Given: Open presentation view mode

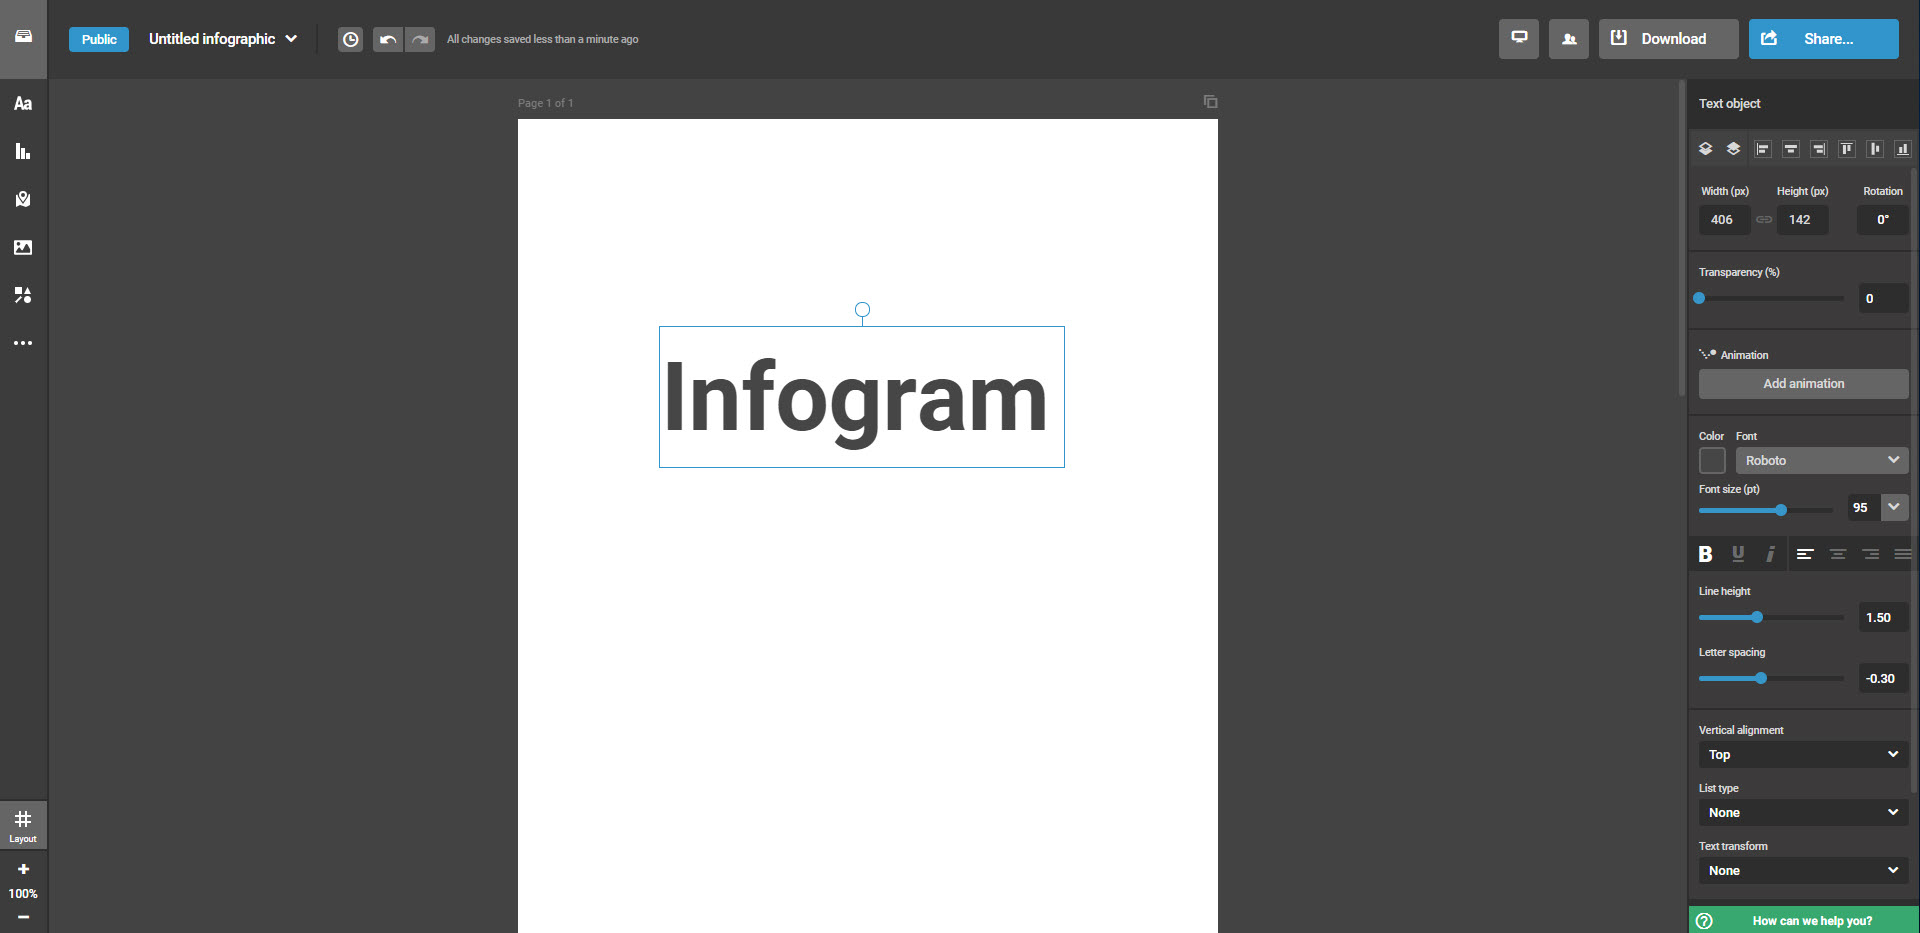Looking at the screenshot, I should (1518, 39).
